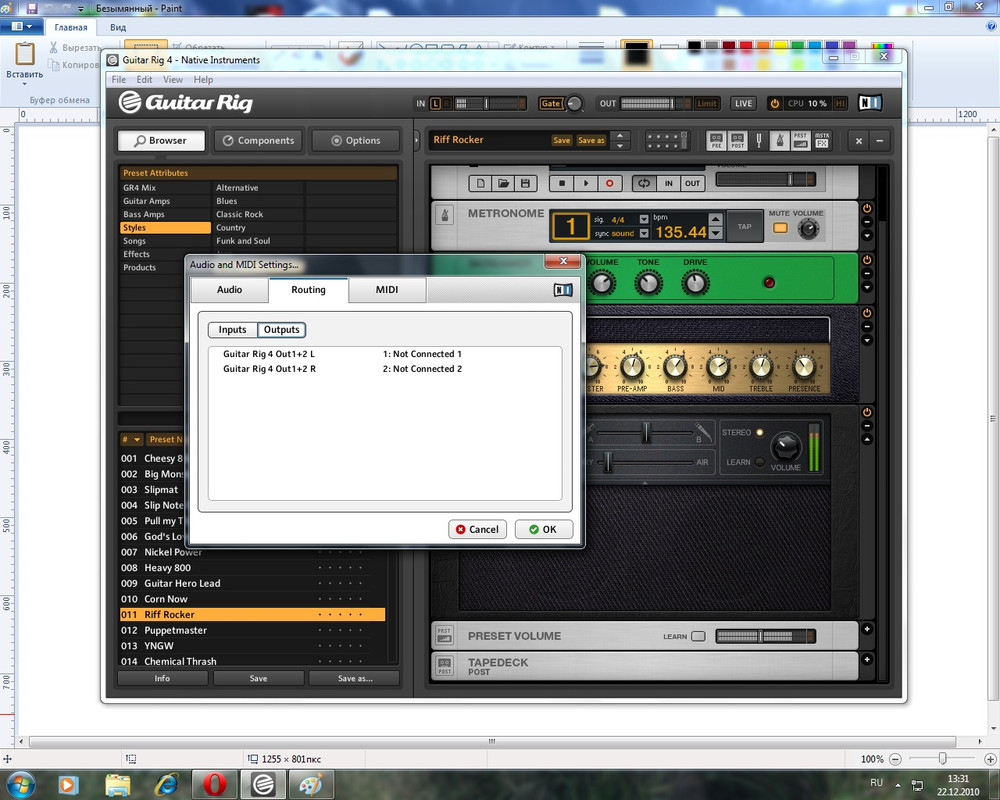Select the Inputs routing tab

[x=233, y=330]
